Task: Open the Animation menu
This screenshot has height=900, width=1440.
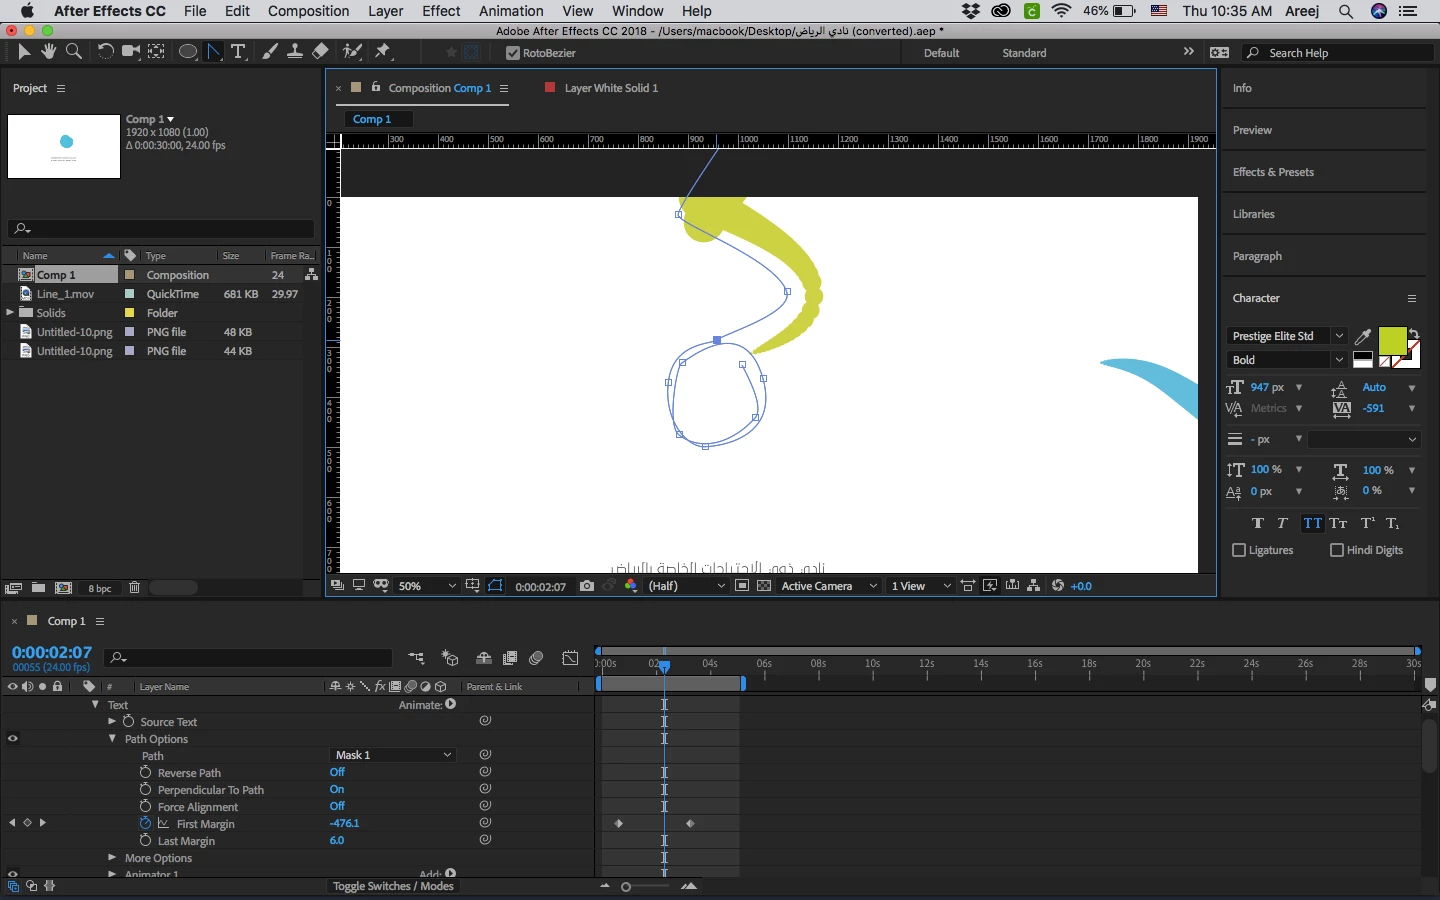Action: coord(511,11)
